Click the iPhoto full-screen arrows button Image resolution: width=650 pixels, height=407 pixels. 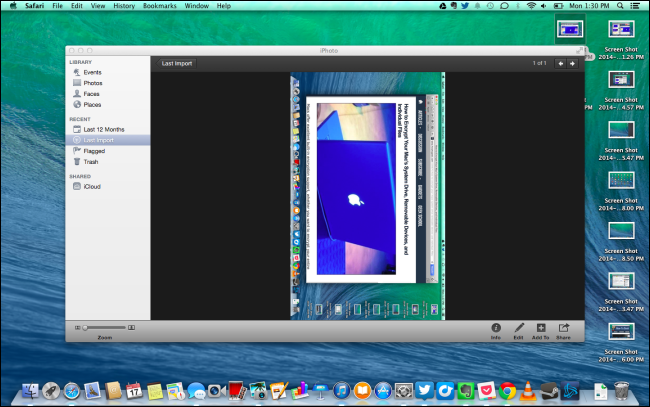click(579, 51)
